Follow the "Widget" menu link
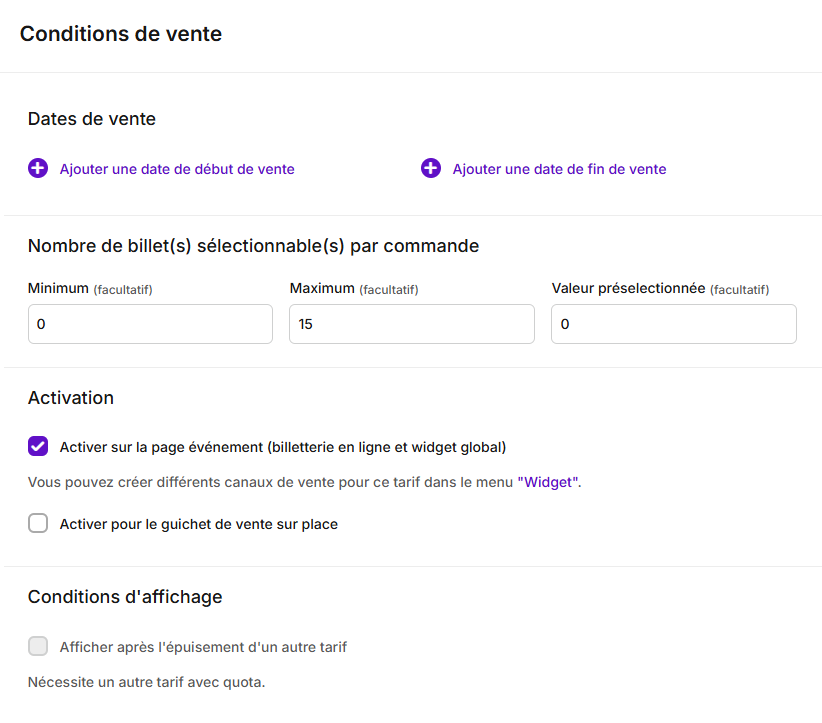 click(x=548, y=482)
